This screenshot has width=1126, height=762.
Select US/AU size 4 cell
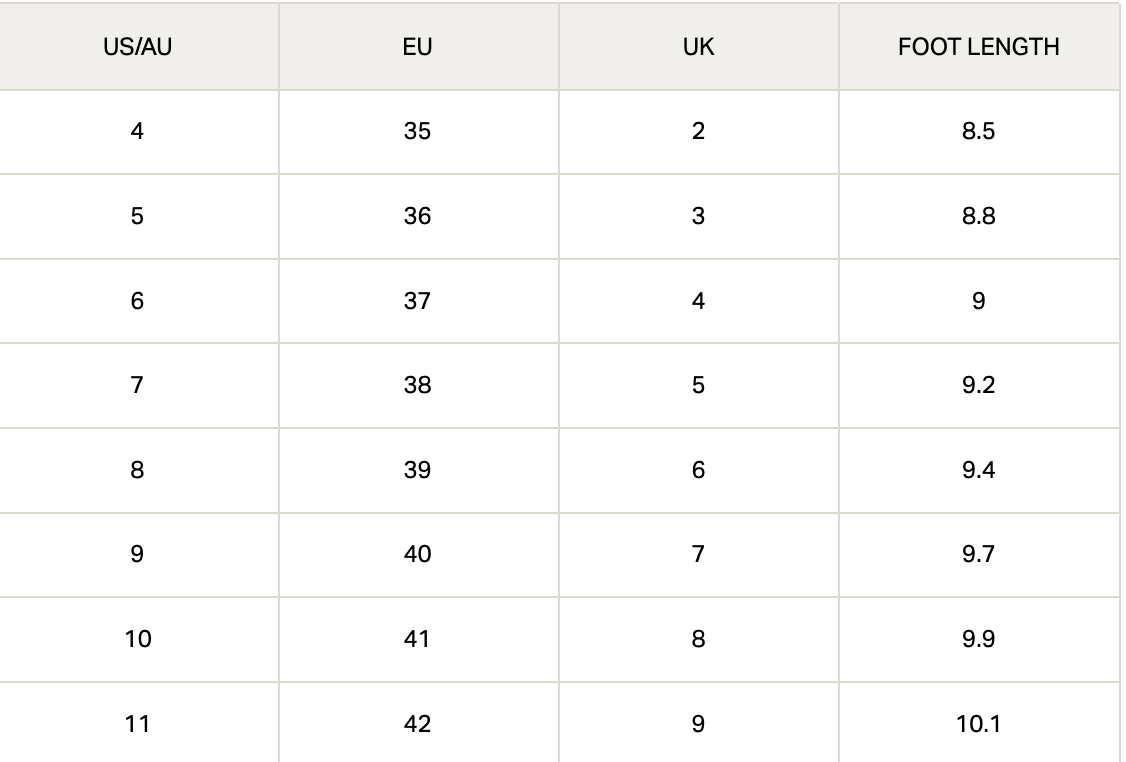point(138,132)
